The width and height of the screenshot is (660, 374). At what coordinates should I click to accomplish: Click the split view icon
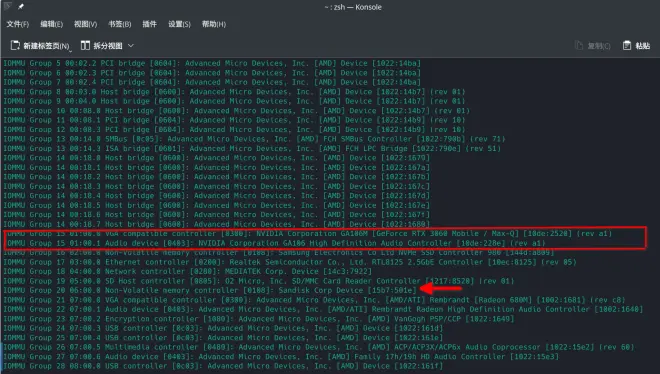(x=85, y=45)
